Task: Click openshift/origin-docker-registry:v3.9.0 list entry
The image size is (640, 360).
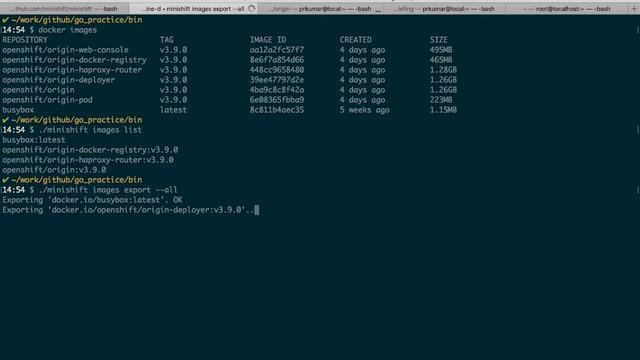Action: point(90,150)
